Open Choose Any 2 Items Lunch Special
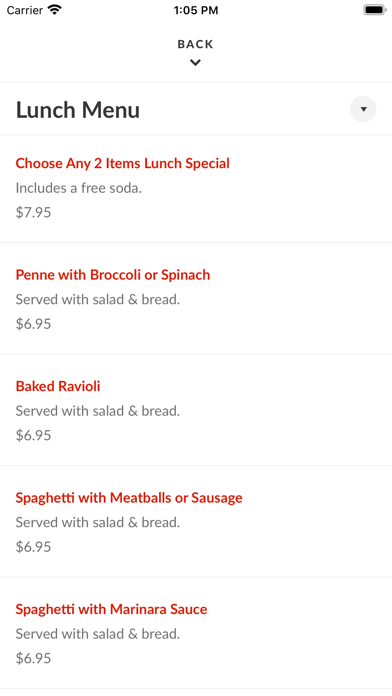This screenshot has height=696, width=392. (x=123, y=163)
